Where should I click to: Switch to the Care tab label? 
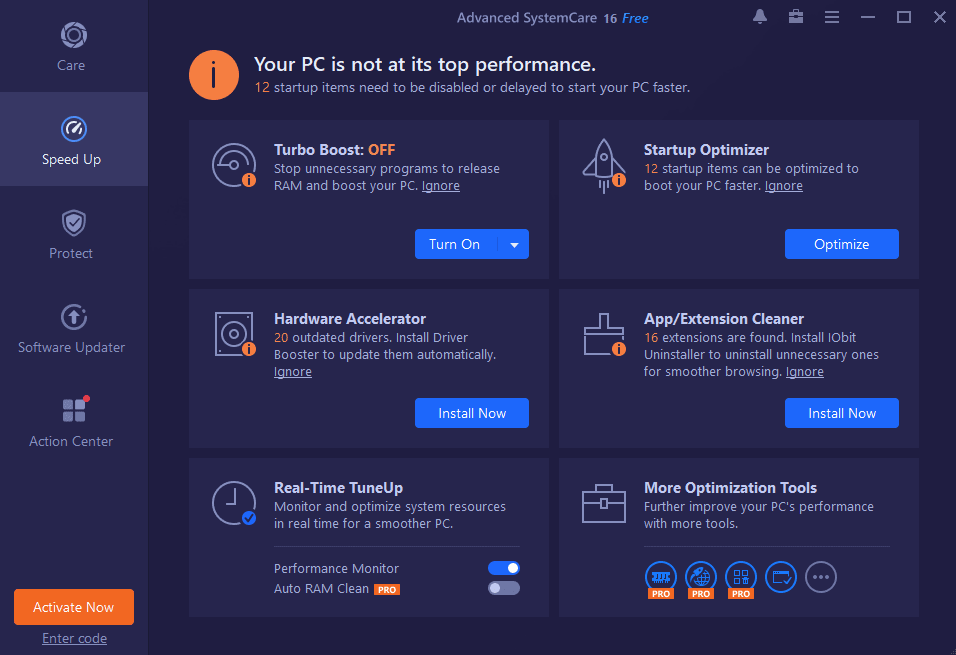click(x=71, y=65)
